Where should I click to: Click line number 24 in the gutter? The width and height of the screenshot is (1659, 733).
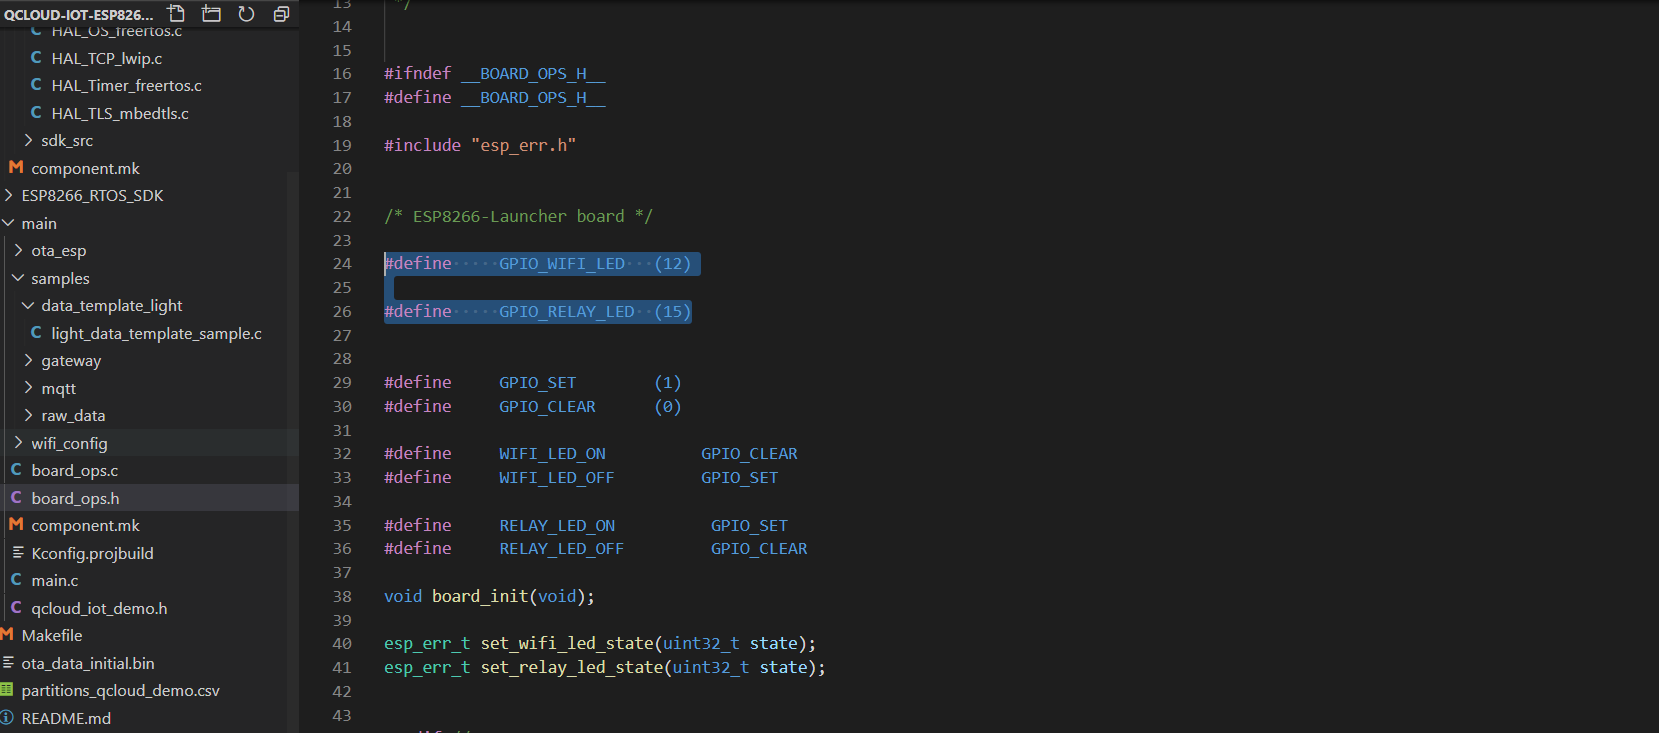[342, 263]
